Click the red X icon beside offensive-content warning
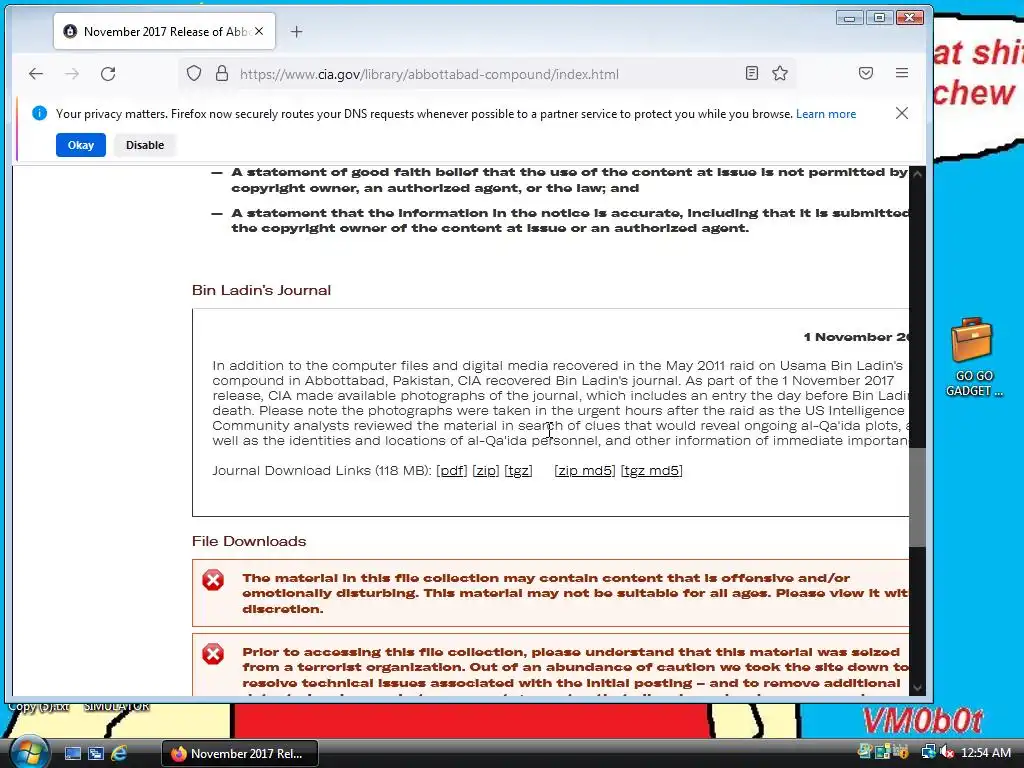 pos(213,580)
